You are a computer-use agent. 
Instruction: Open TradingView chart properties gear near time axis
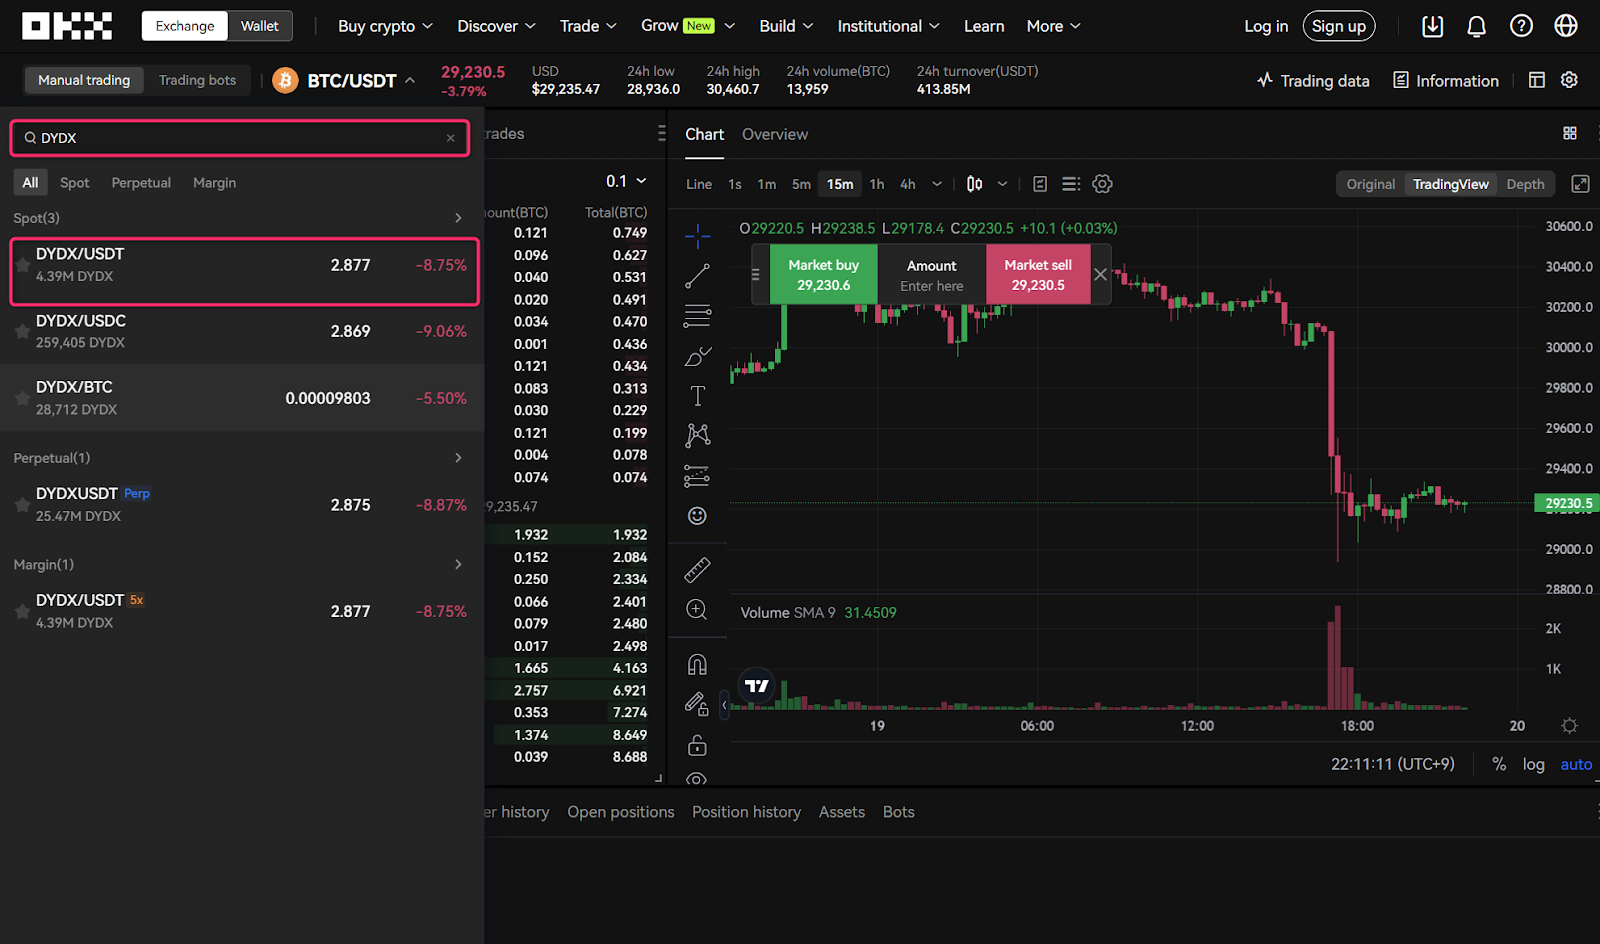[x=1569, y=726]
